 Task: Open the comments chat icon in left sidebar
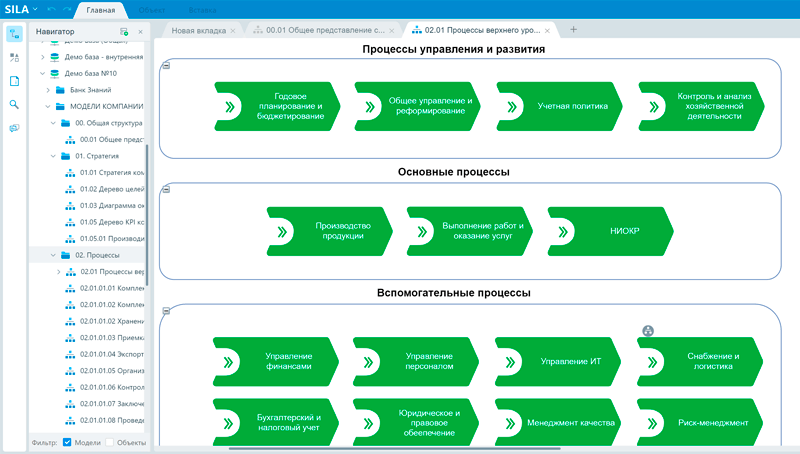tap(14, 128)
